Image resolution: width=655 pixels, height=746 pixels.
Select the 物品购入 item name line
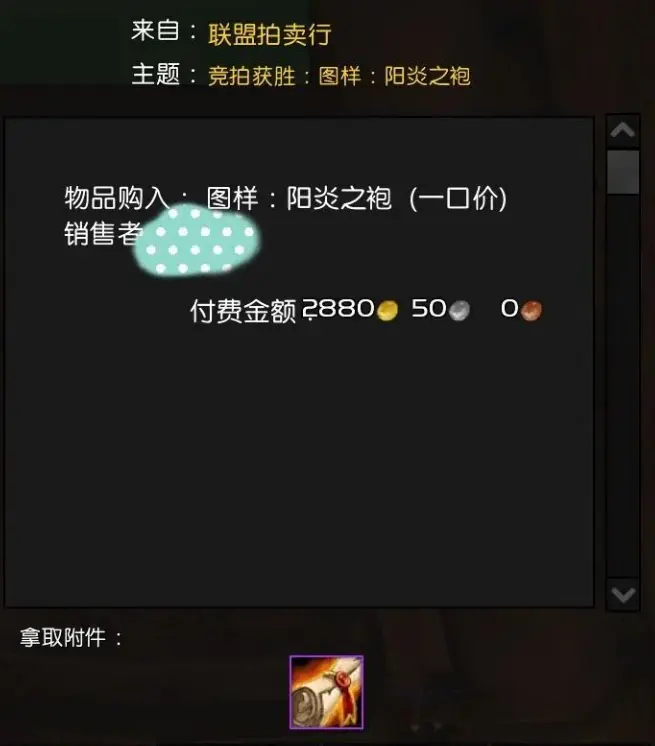point(285,198)
